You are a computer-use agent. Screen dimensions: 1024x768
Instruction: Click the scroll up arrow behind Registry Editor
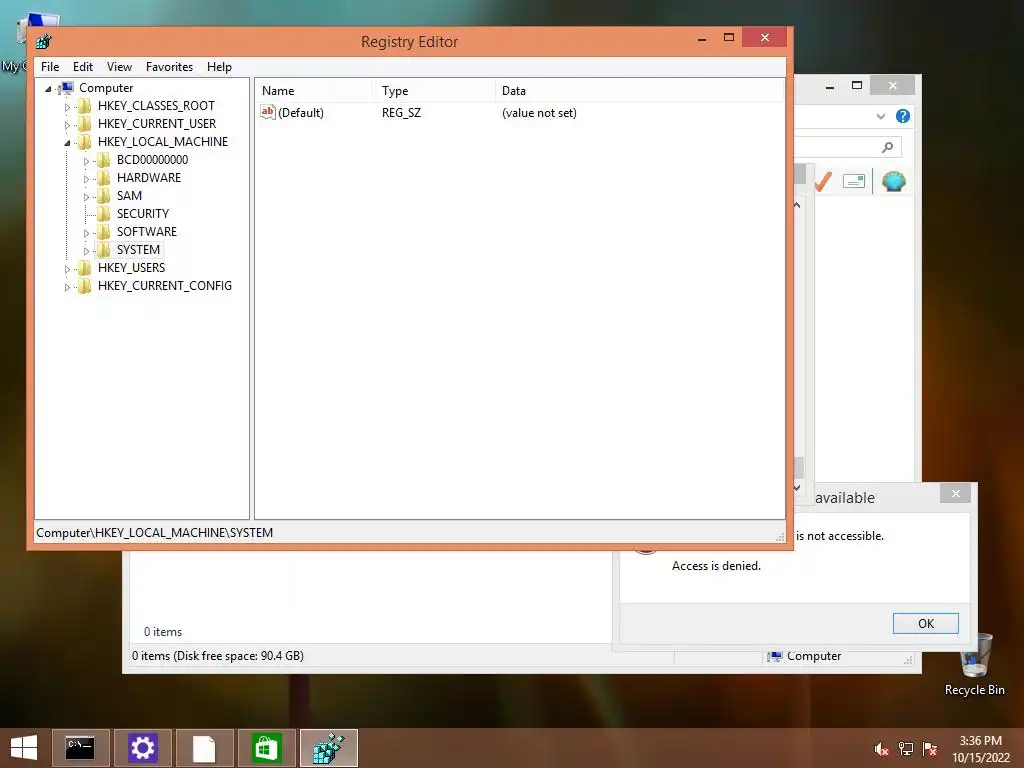tap(797, 206)
